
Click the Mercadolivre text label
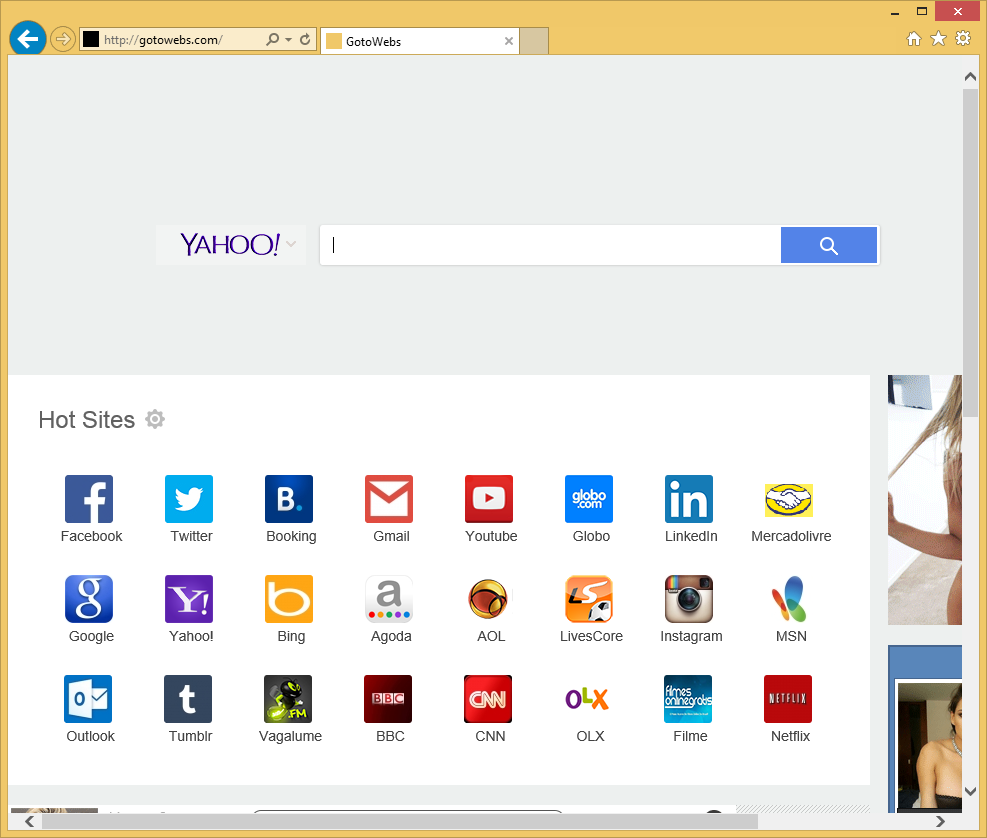tap(791, 536)
